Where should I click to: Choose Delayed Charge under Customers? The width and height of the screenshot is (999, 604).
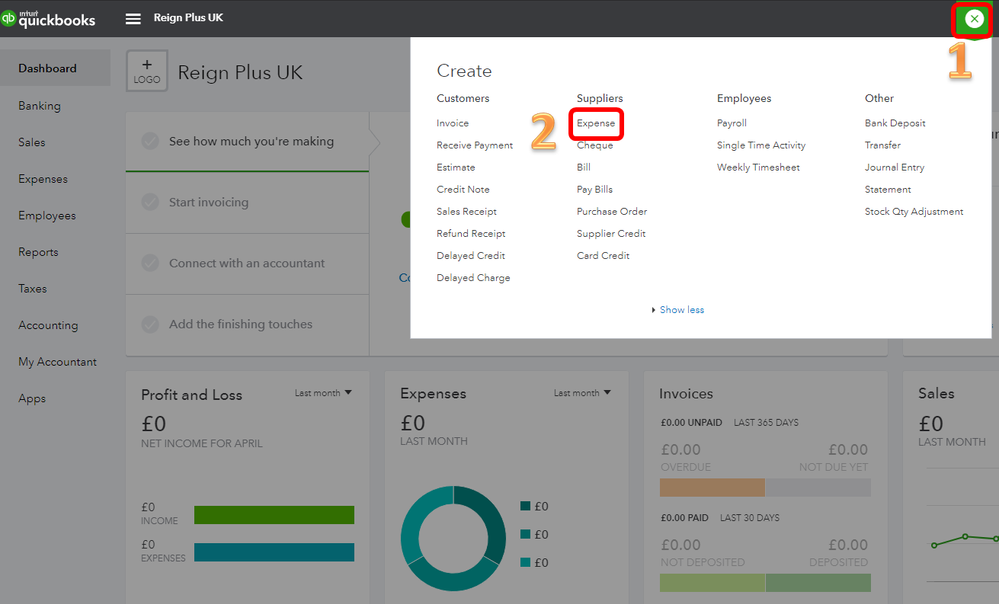[x=473, y=278]
